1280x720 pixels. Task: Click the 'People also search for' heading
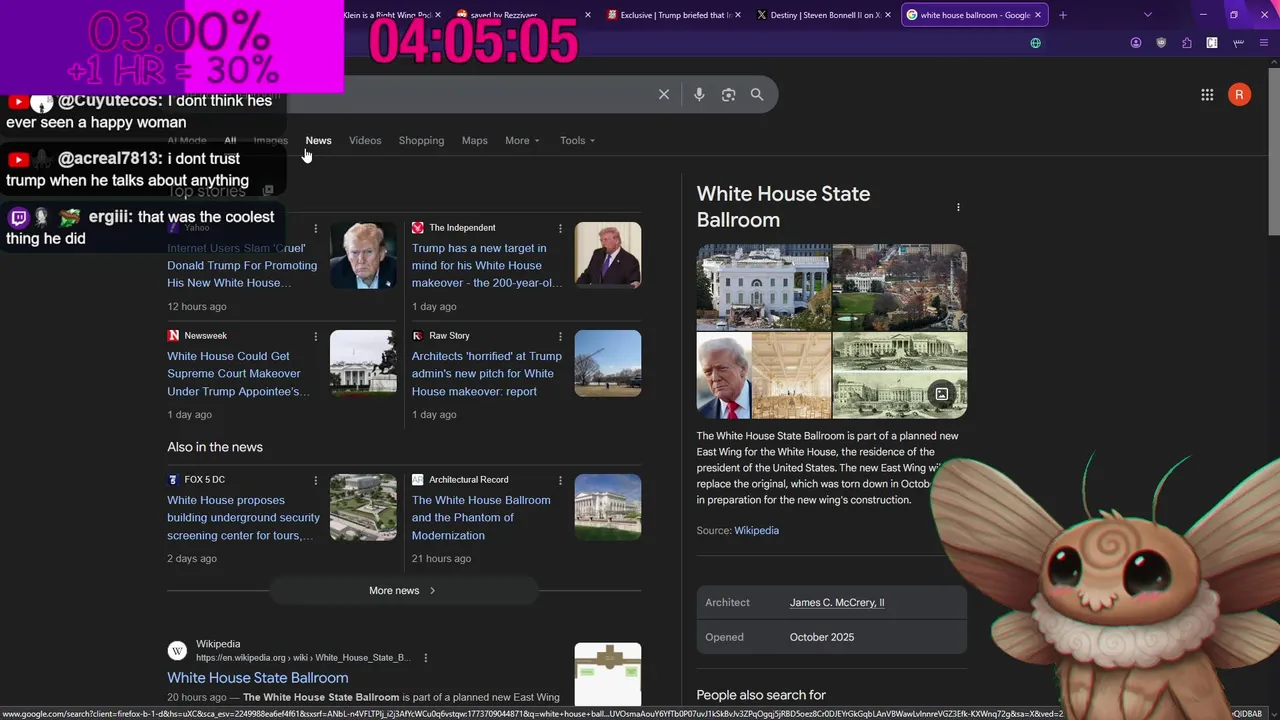(x=761, y=695)
